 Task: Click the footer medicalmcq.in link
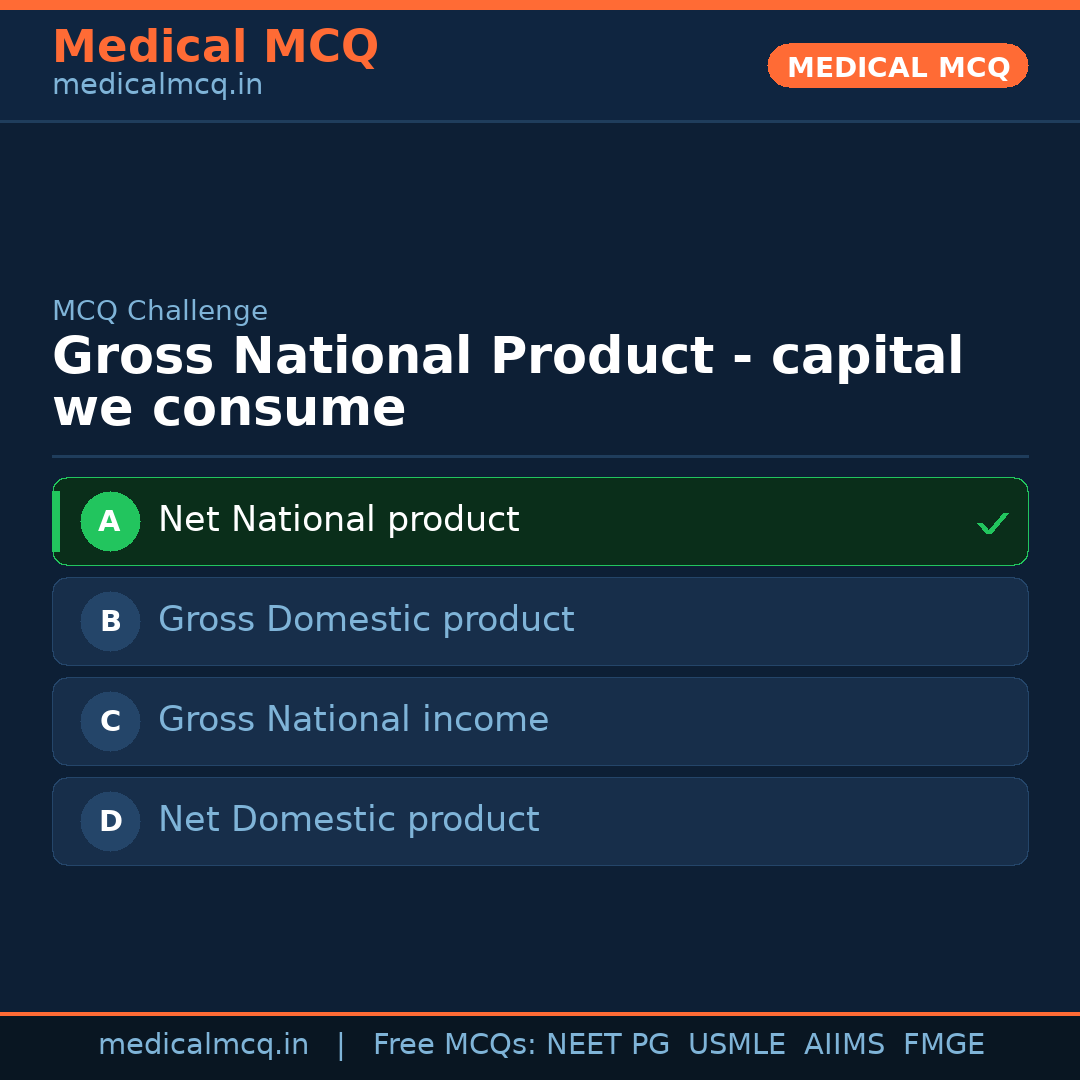(x=204, y=1043)
